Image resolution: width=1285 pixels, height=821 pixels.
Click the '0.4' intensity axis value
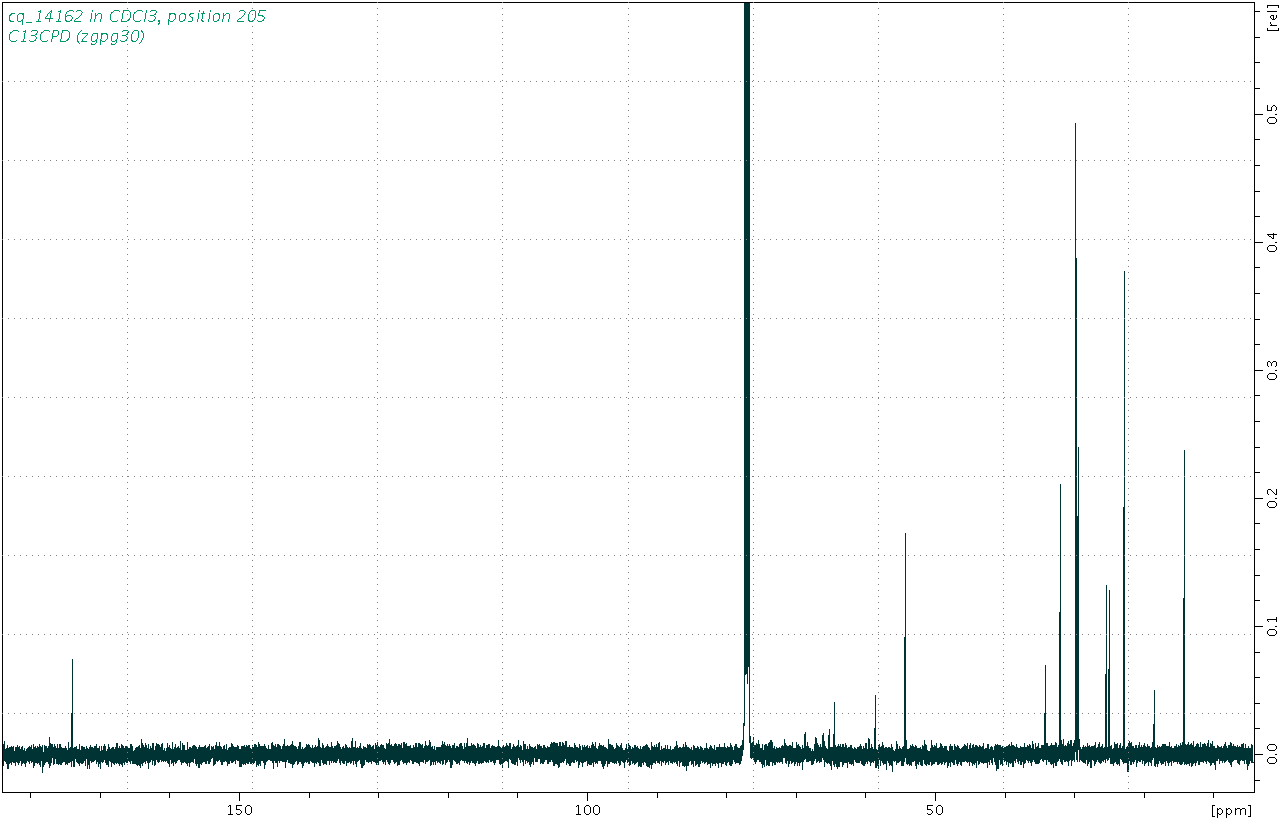tap(1272, 241)
